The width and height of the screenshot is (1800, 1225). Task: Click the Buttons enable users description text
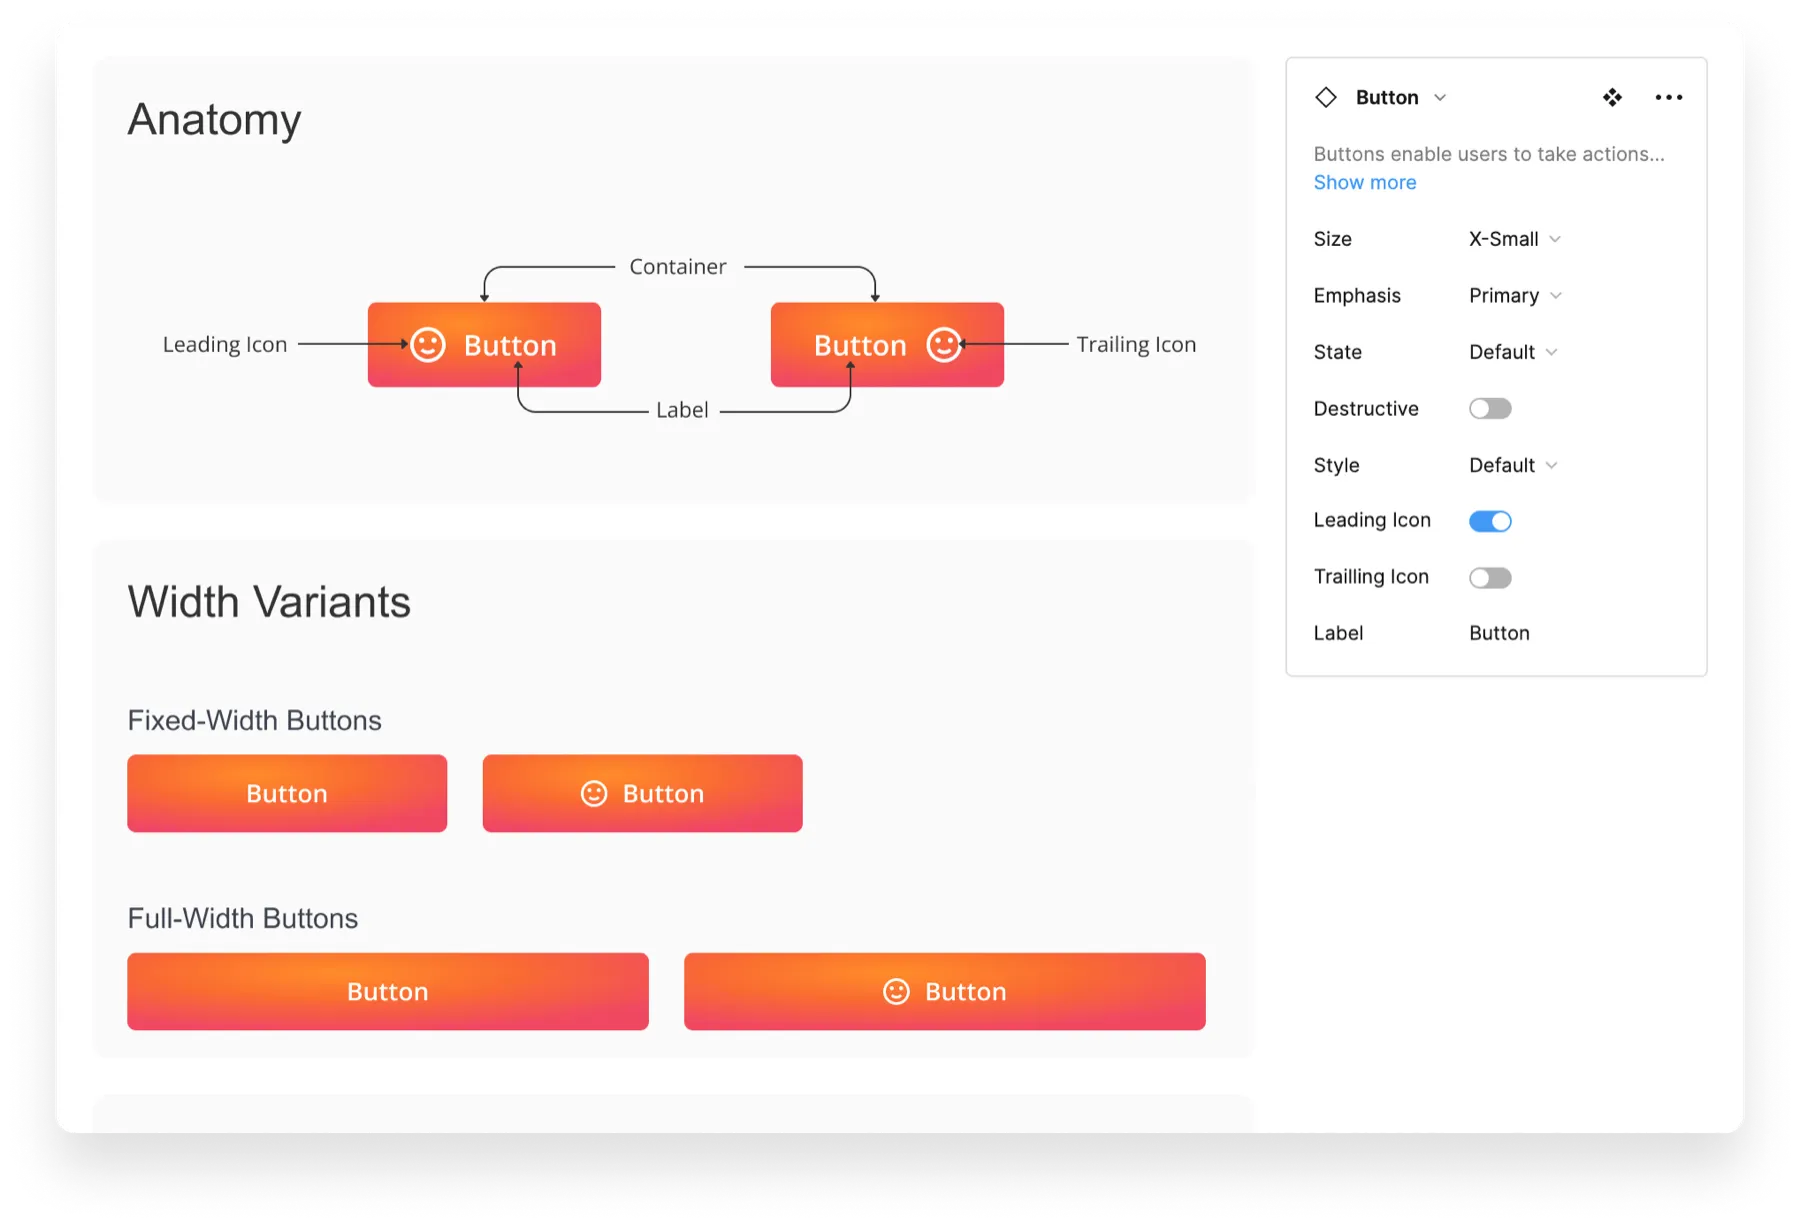click(1489, 154)
